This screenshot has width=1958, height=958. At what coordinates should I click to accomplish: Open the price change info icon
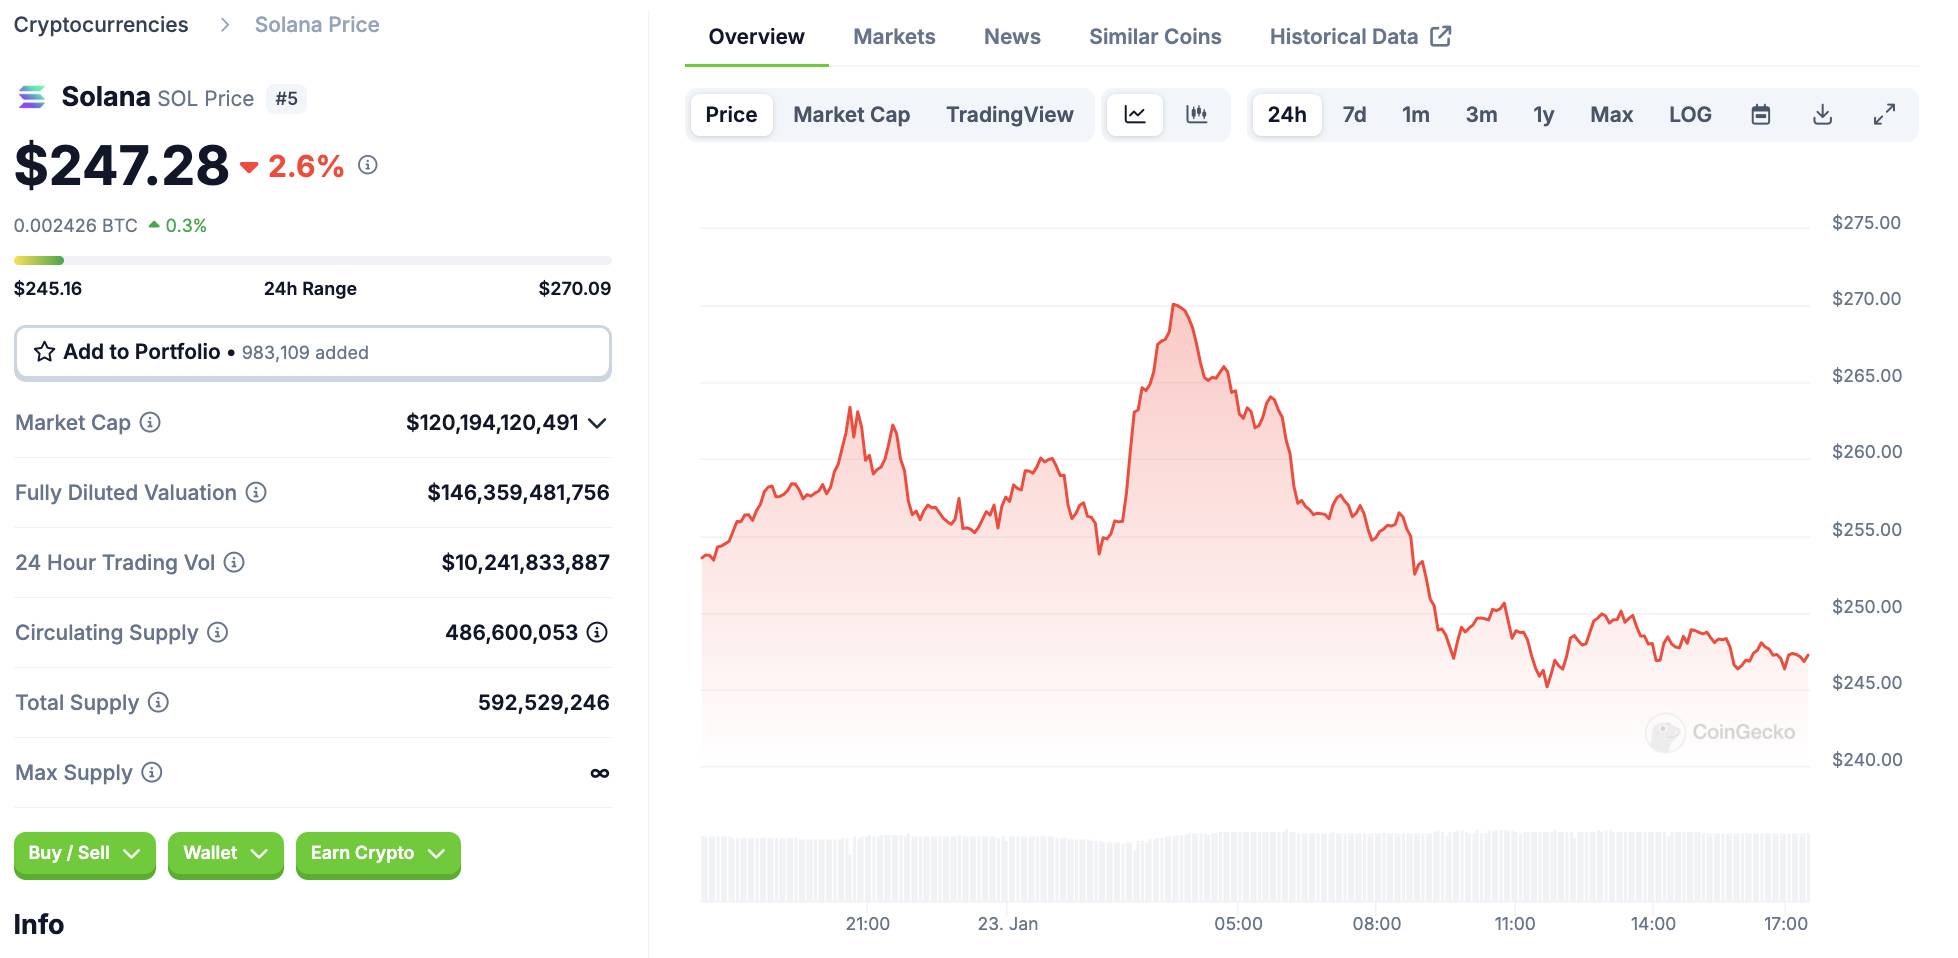tap(368, 165)
